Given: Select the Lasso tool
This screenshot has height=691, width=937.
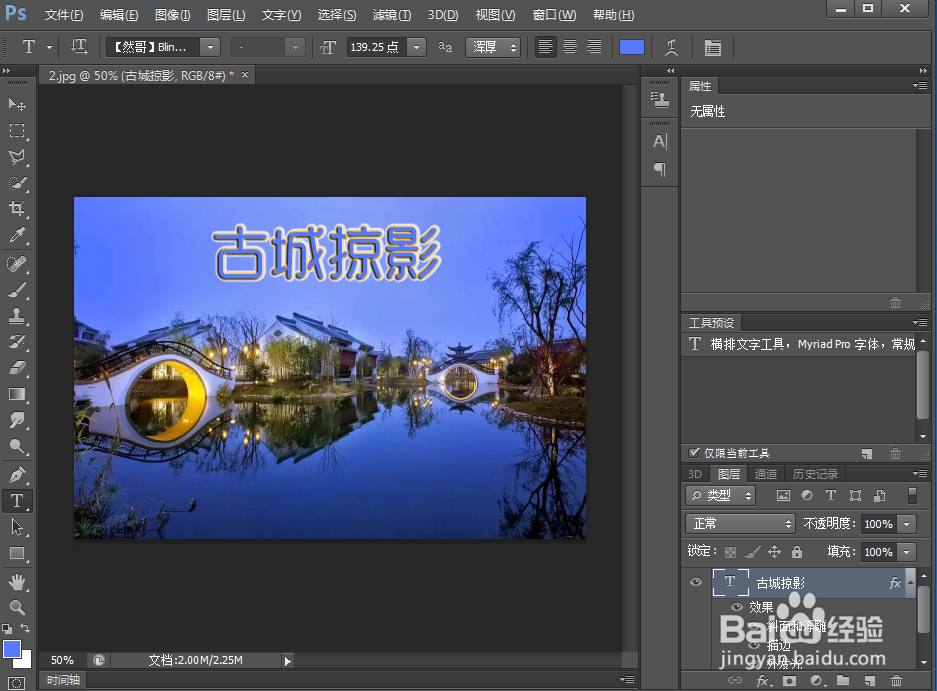Looking at the screenshot, I should [x=17, y=157].
